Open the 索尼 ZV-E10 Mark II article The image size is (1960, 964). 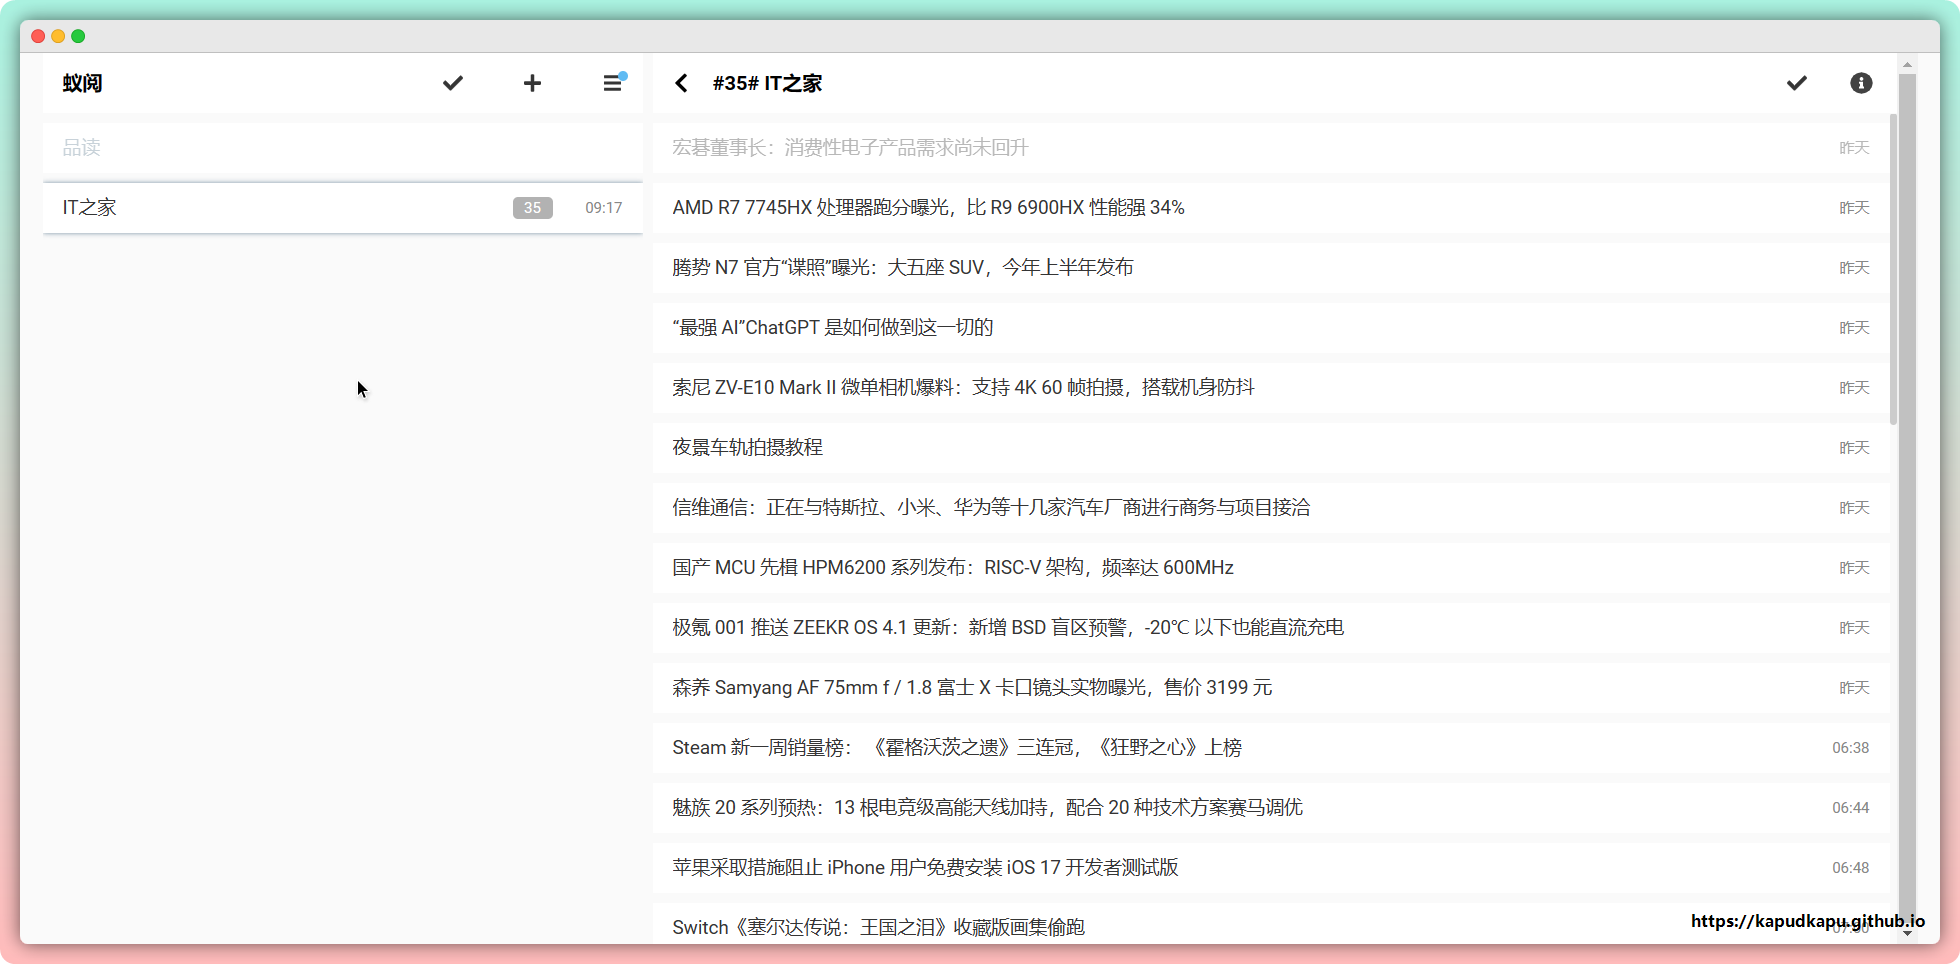tap(962, 388)
